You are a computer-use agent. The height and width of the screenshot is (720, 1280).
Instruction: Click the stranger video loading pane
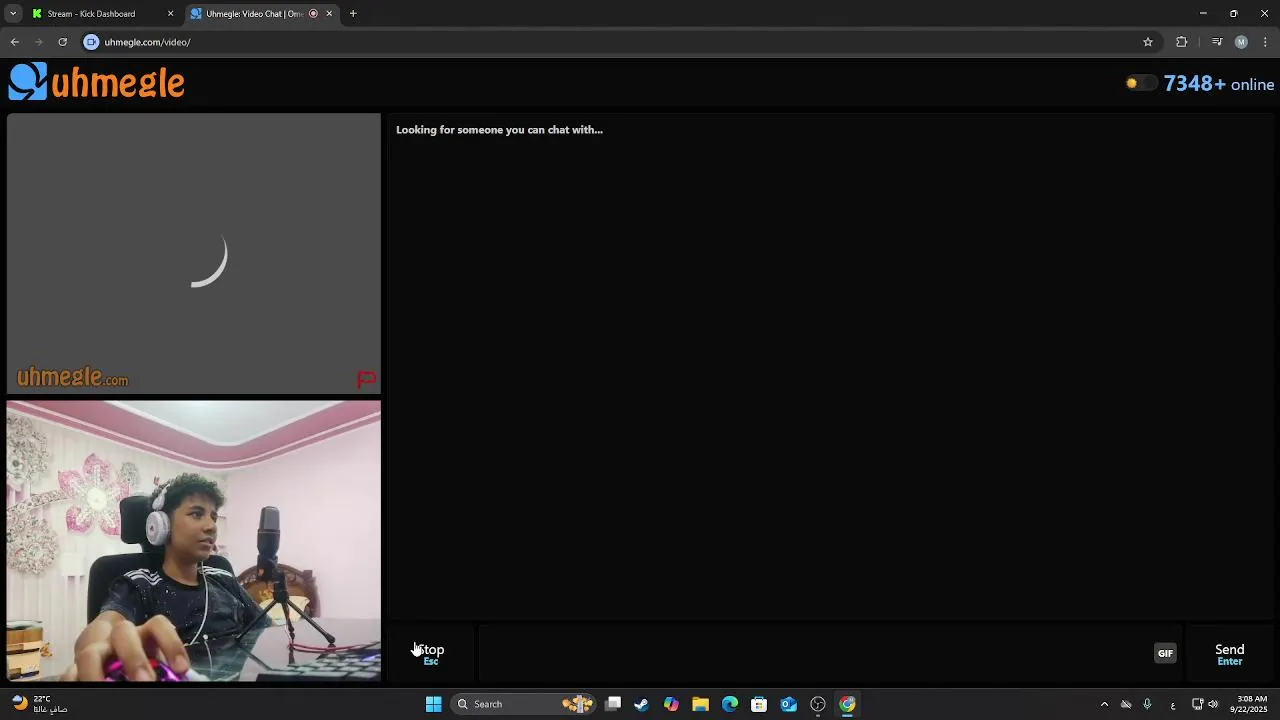[194, 253]
